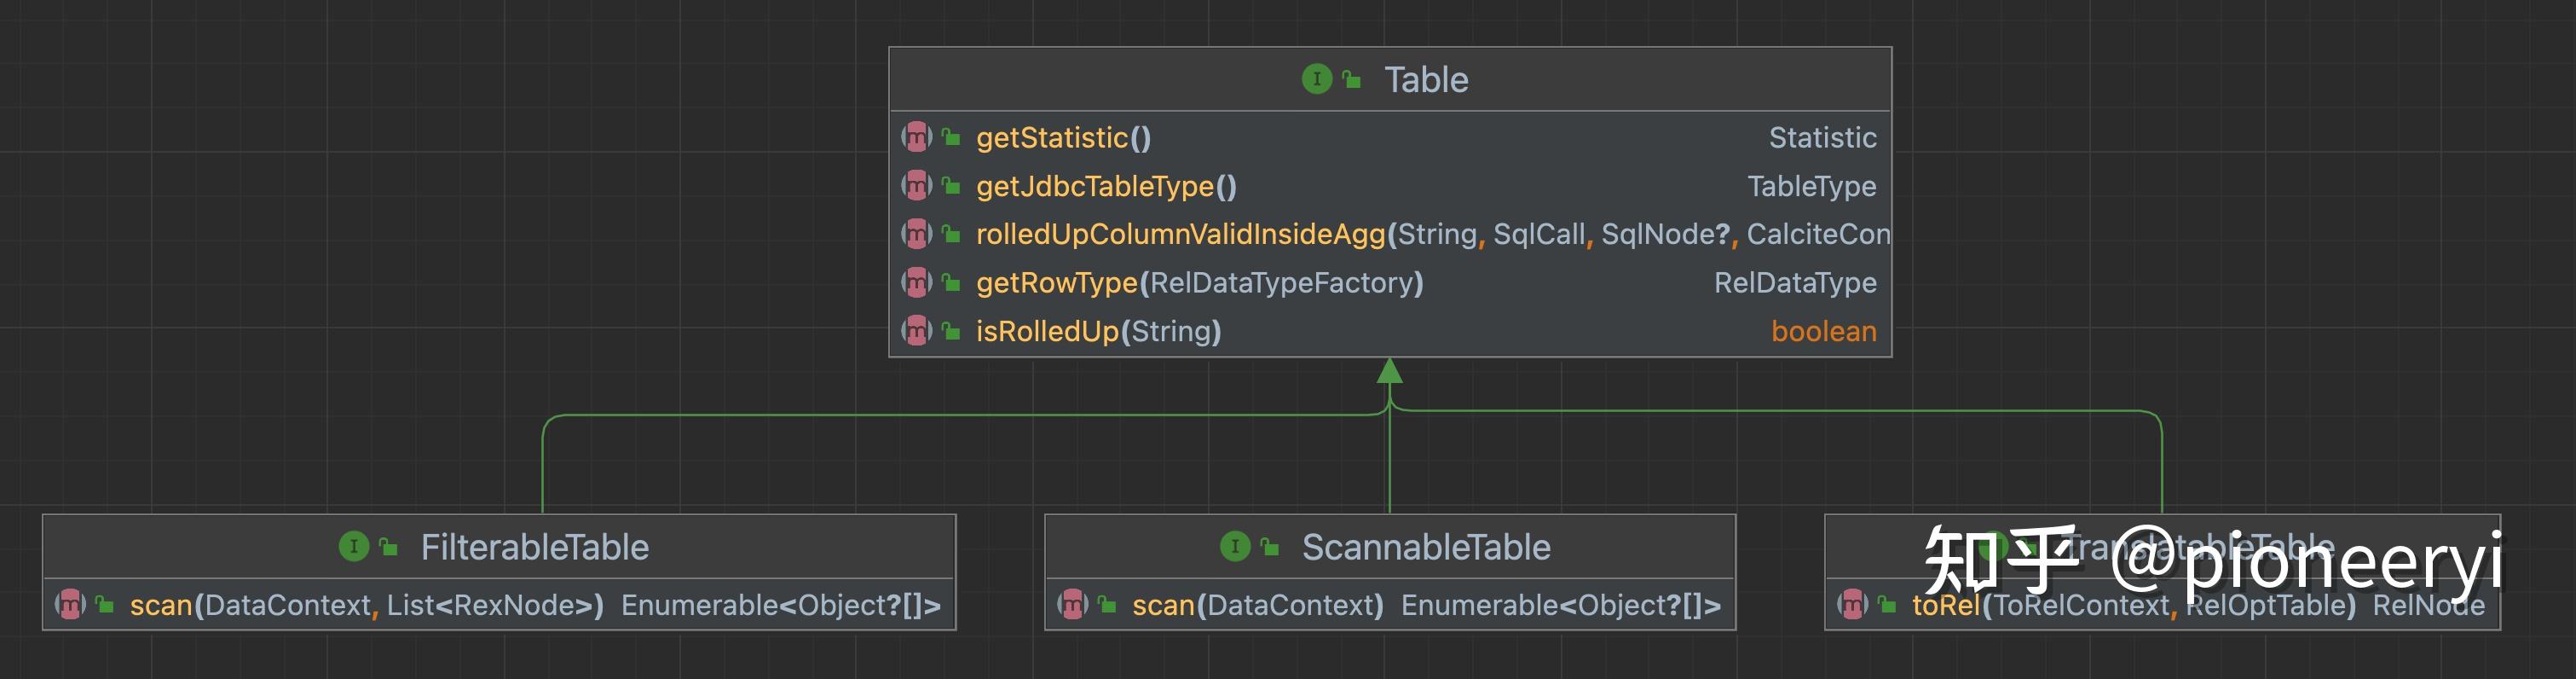Click the RelDataType return type
The height and width of the screenshot is (679, 2576).
(1795, 283)
